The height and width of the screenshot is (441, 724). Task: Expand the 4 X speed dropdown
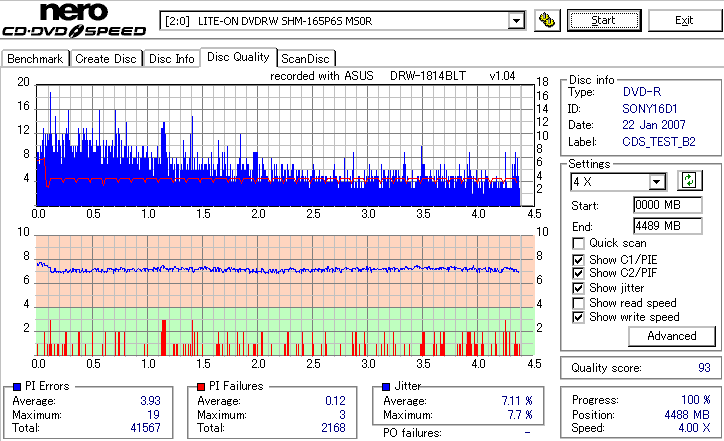tap(656, 182)
